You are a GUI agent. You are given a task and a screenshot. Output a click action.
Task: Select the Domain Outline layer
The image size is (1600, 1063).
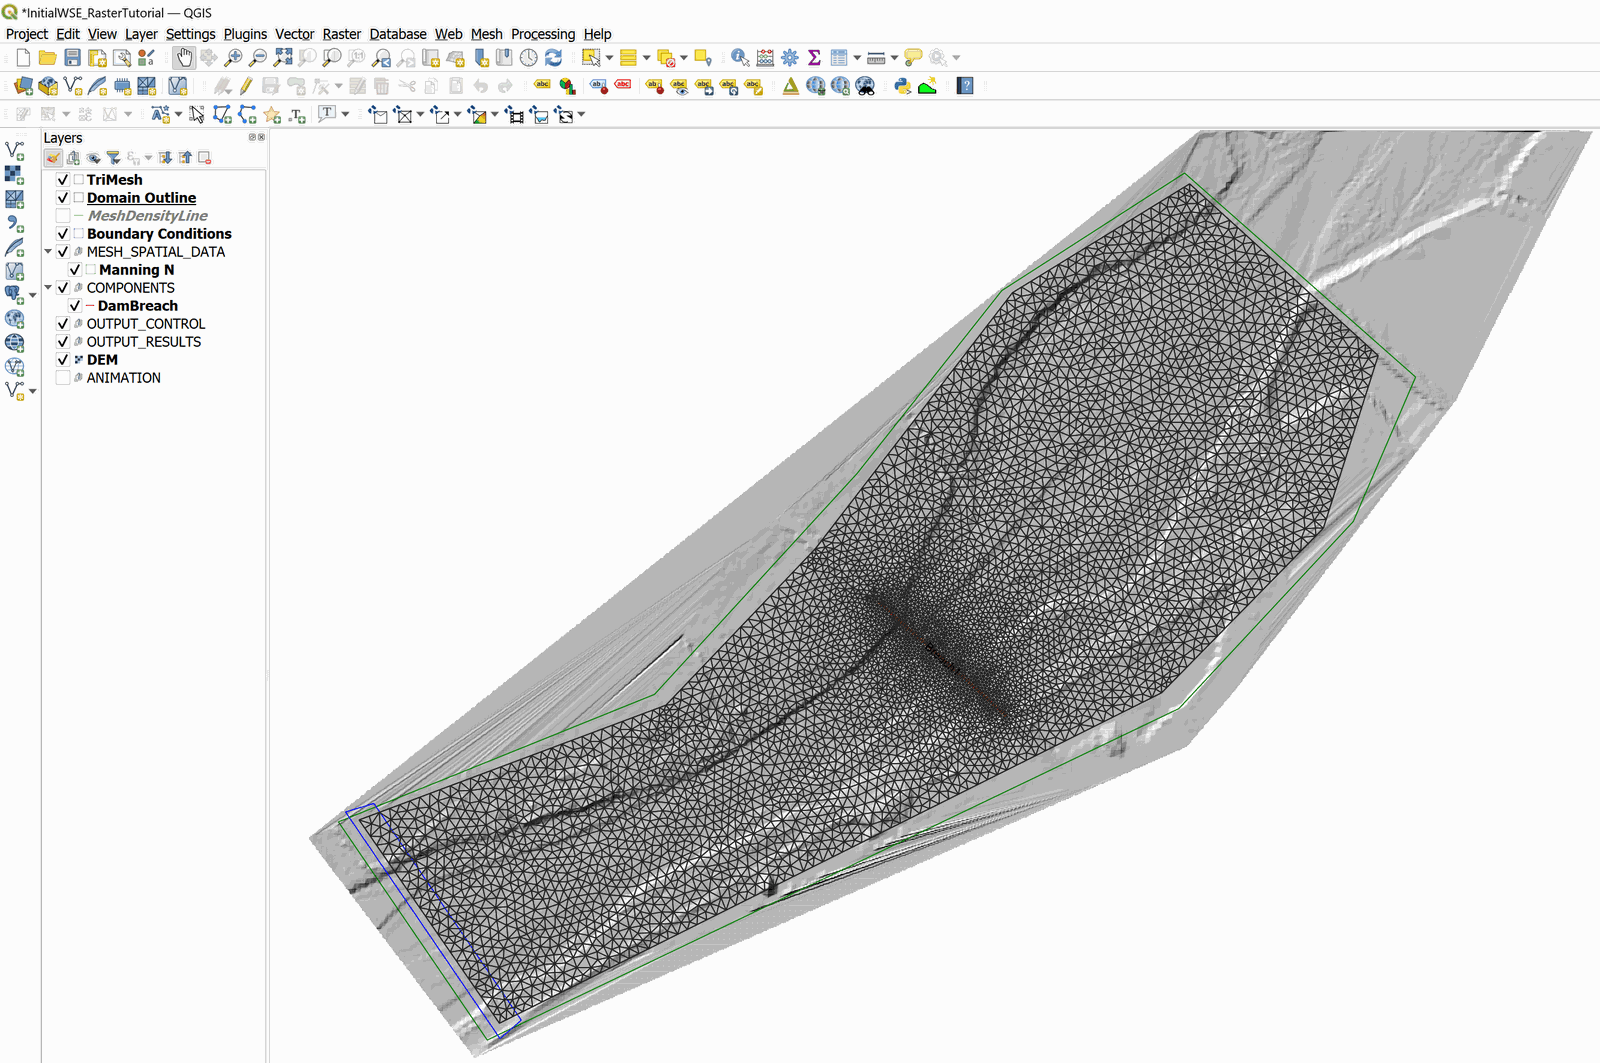pos(141,198)
